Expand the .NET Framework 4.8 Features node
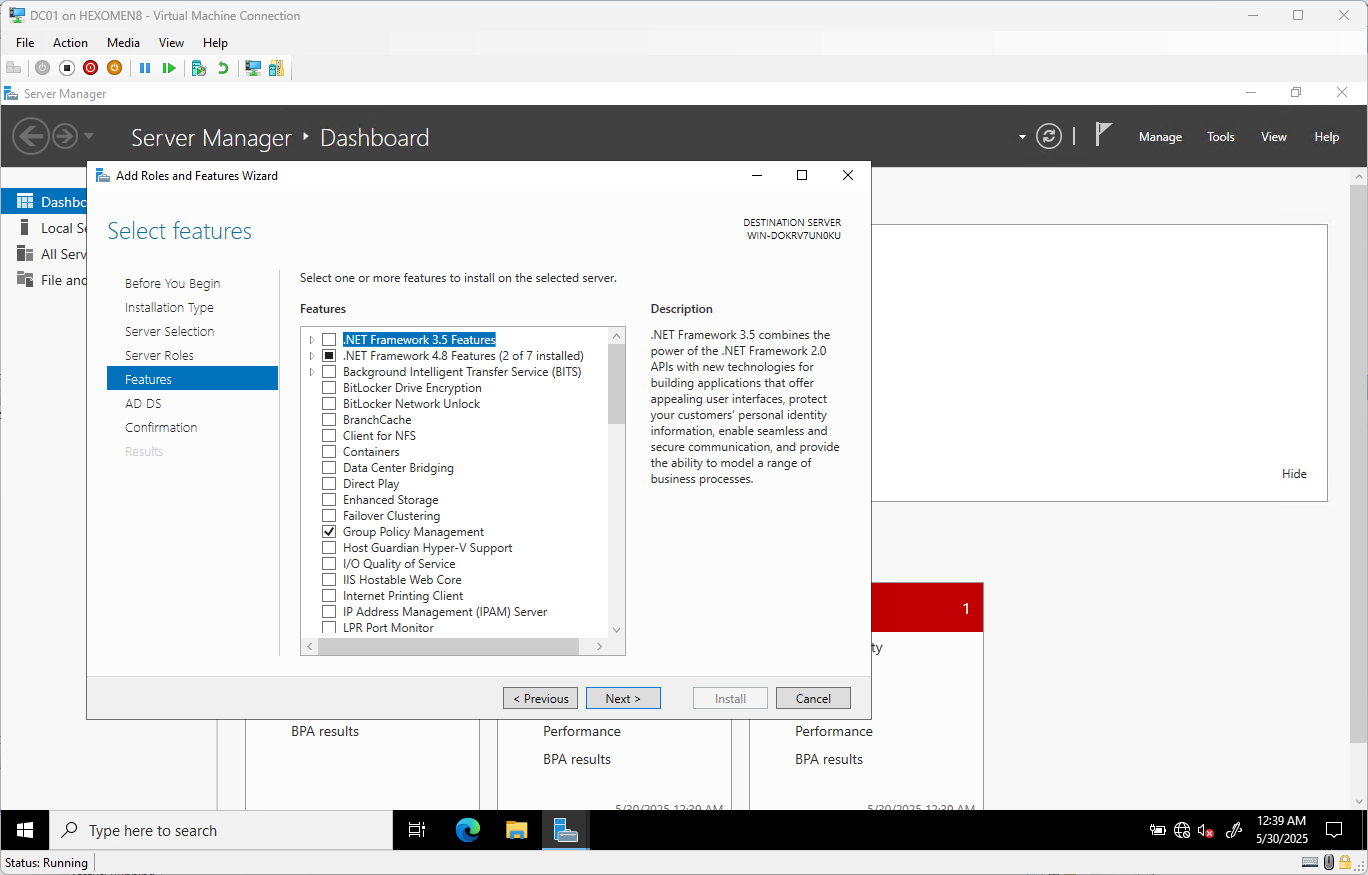This screenshot has width=1368, height=875. click(x=312, y=356)
